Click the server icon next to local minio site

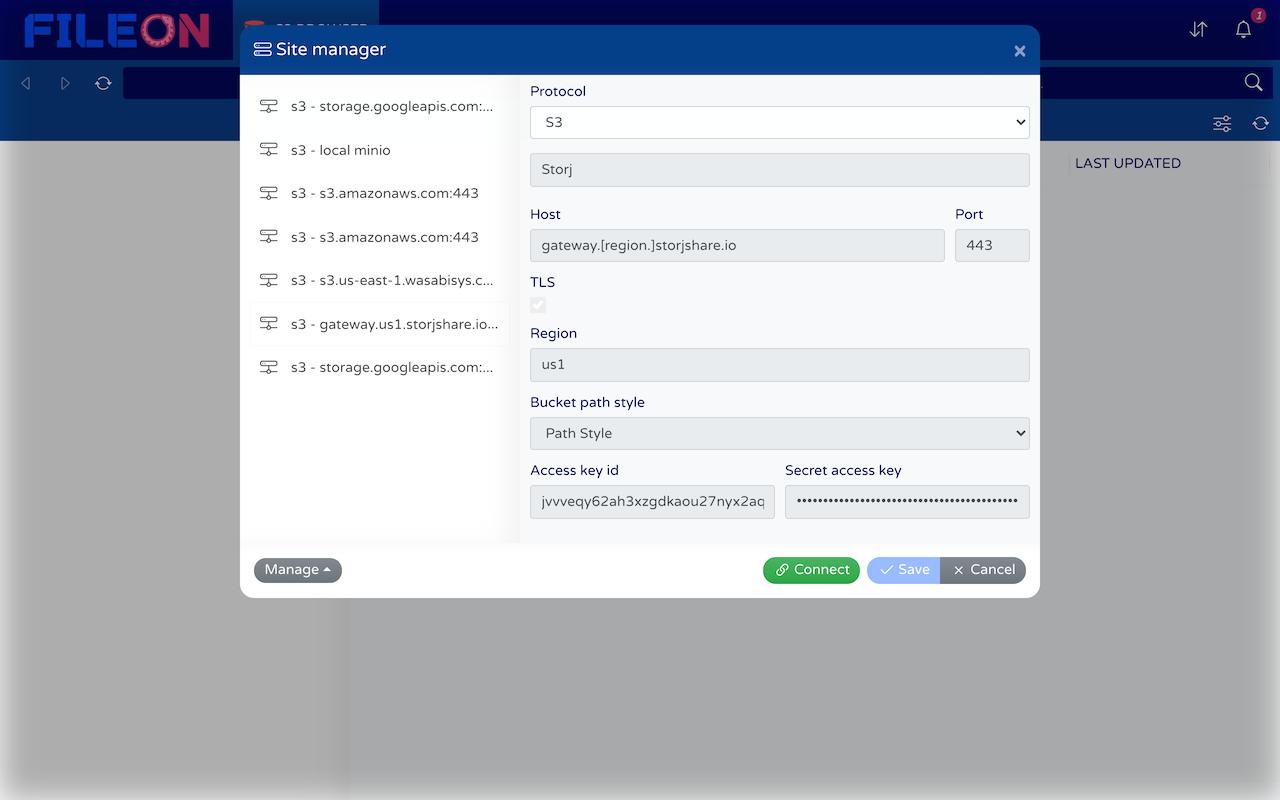click(268, 149)
